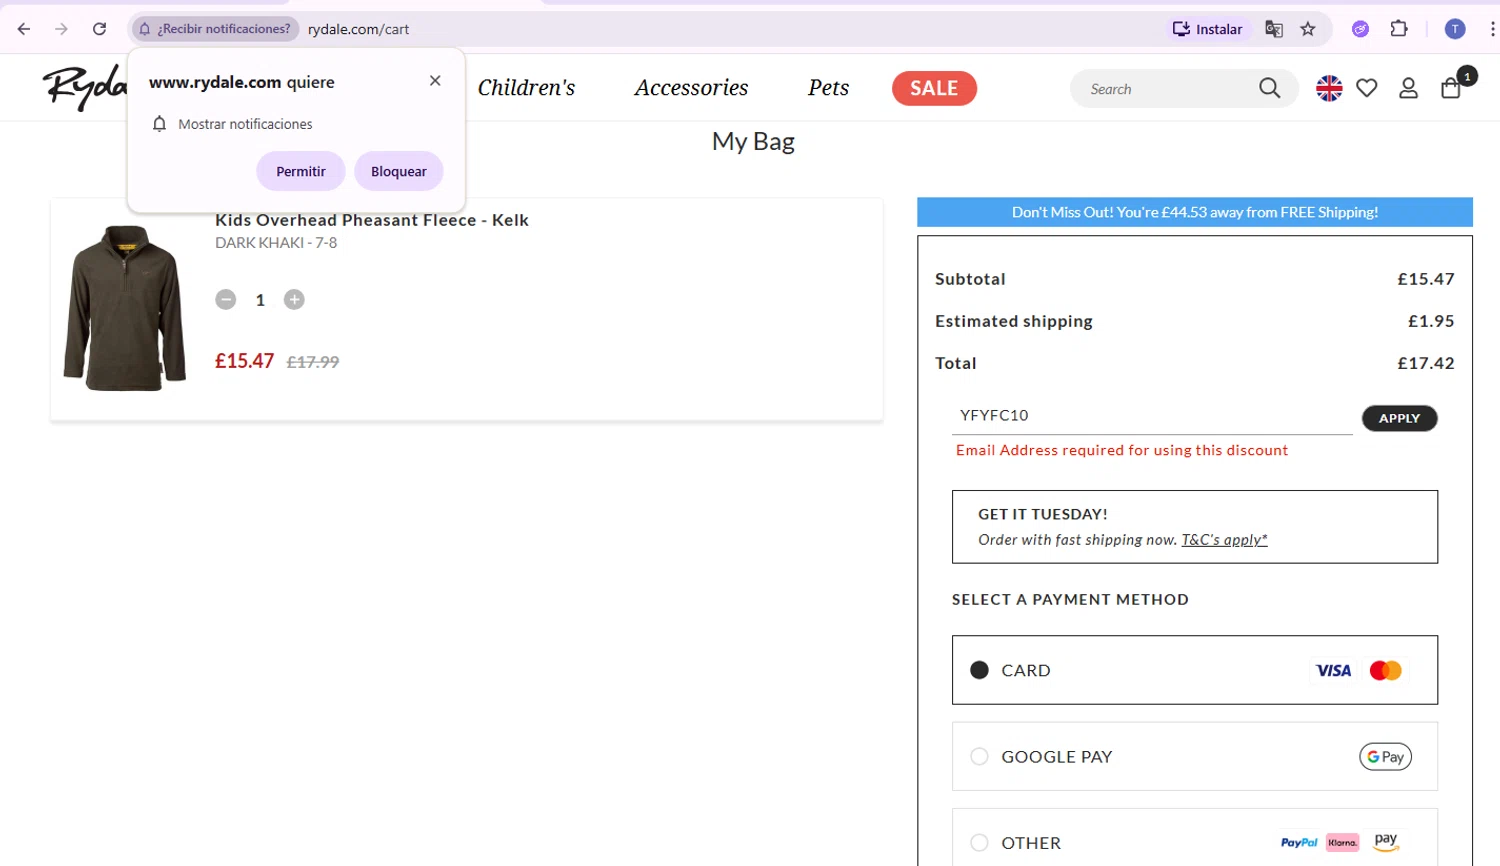Install the site app with Instalar button
The image size is (1500, 866).
click(x=1208, y=29)
